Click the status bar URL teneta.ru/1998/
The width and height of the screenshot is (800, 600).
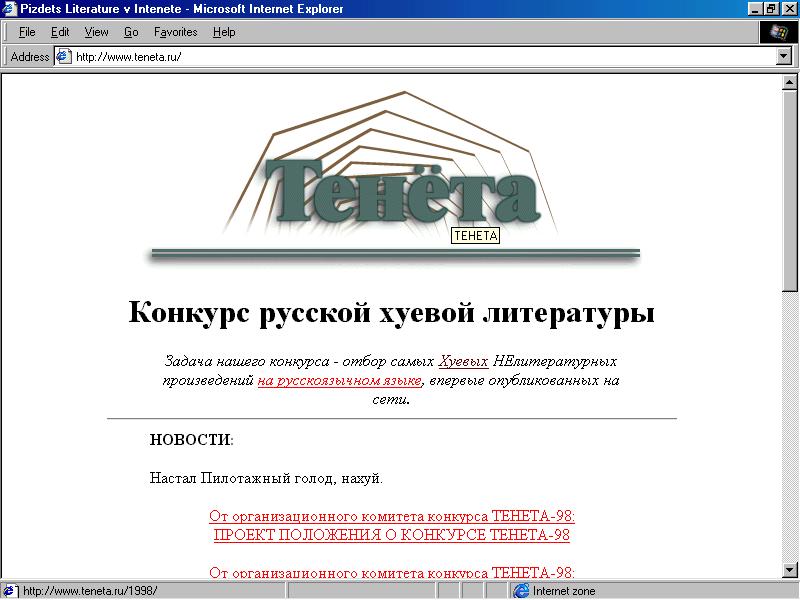point(90,591)
